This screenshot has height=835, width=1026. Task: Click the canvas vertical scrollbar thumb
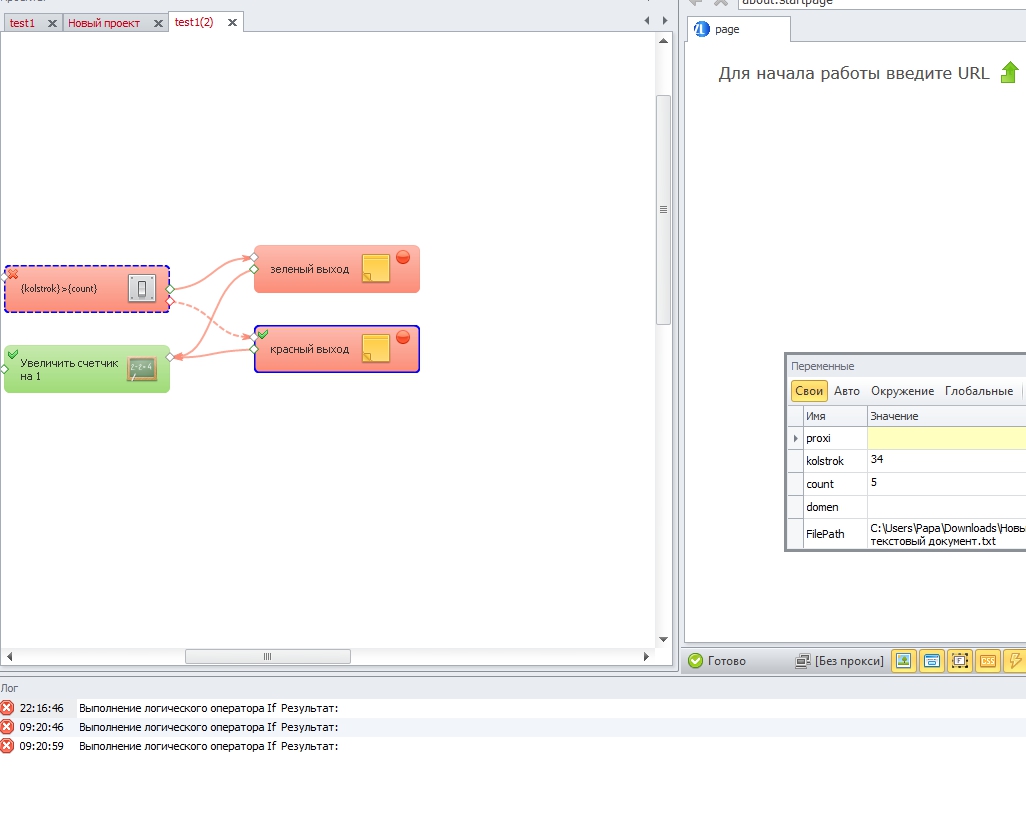[663, 209]
